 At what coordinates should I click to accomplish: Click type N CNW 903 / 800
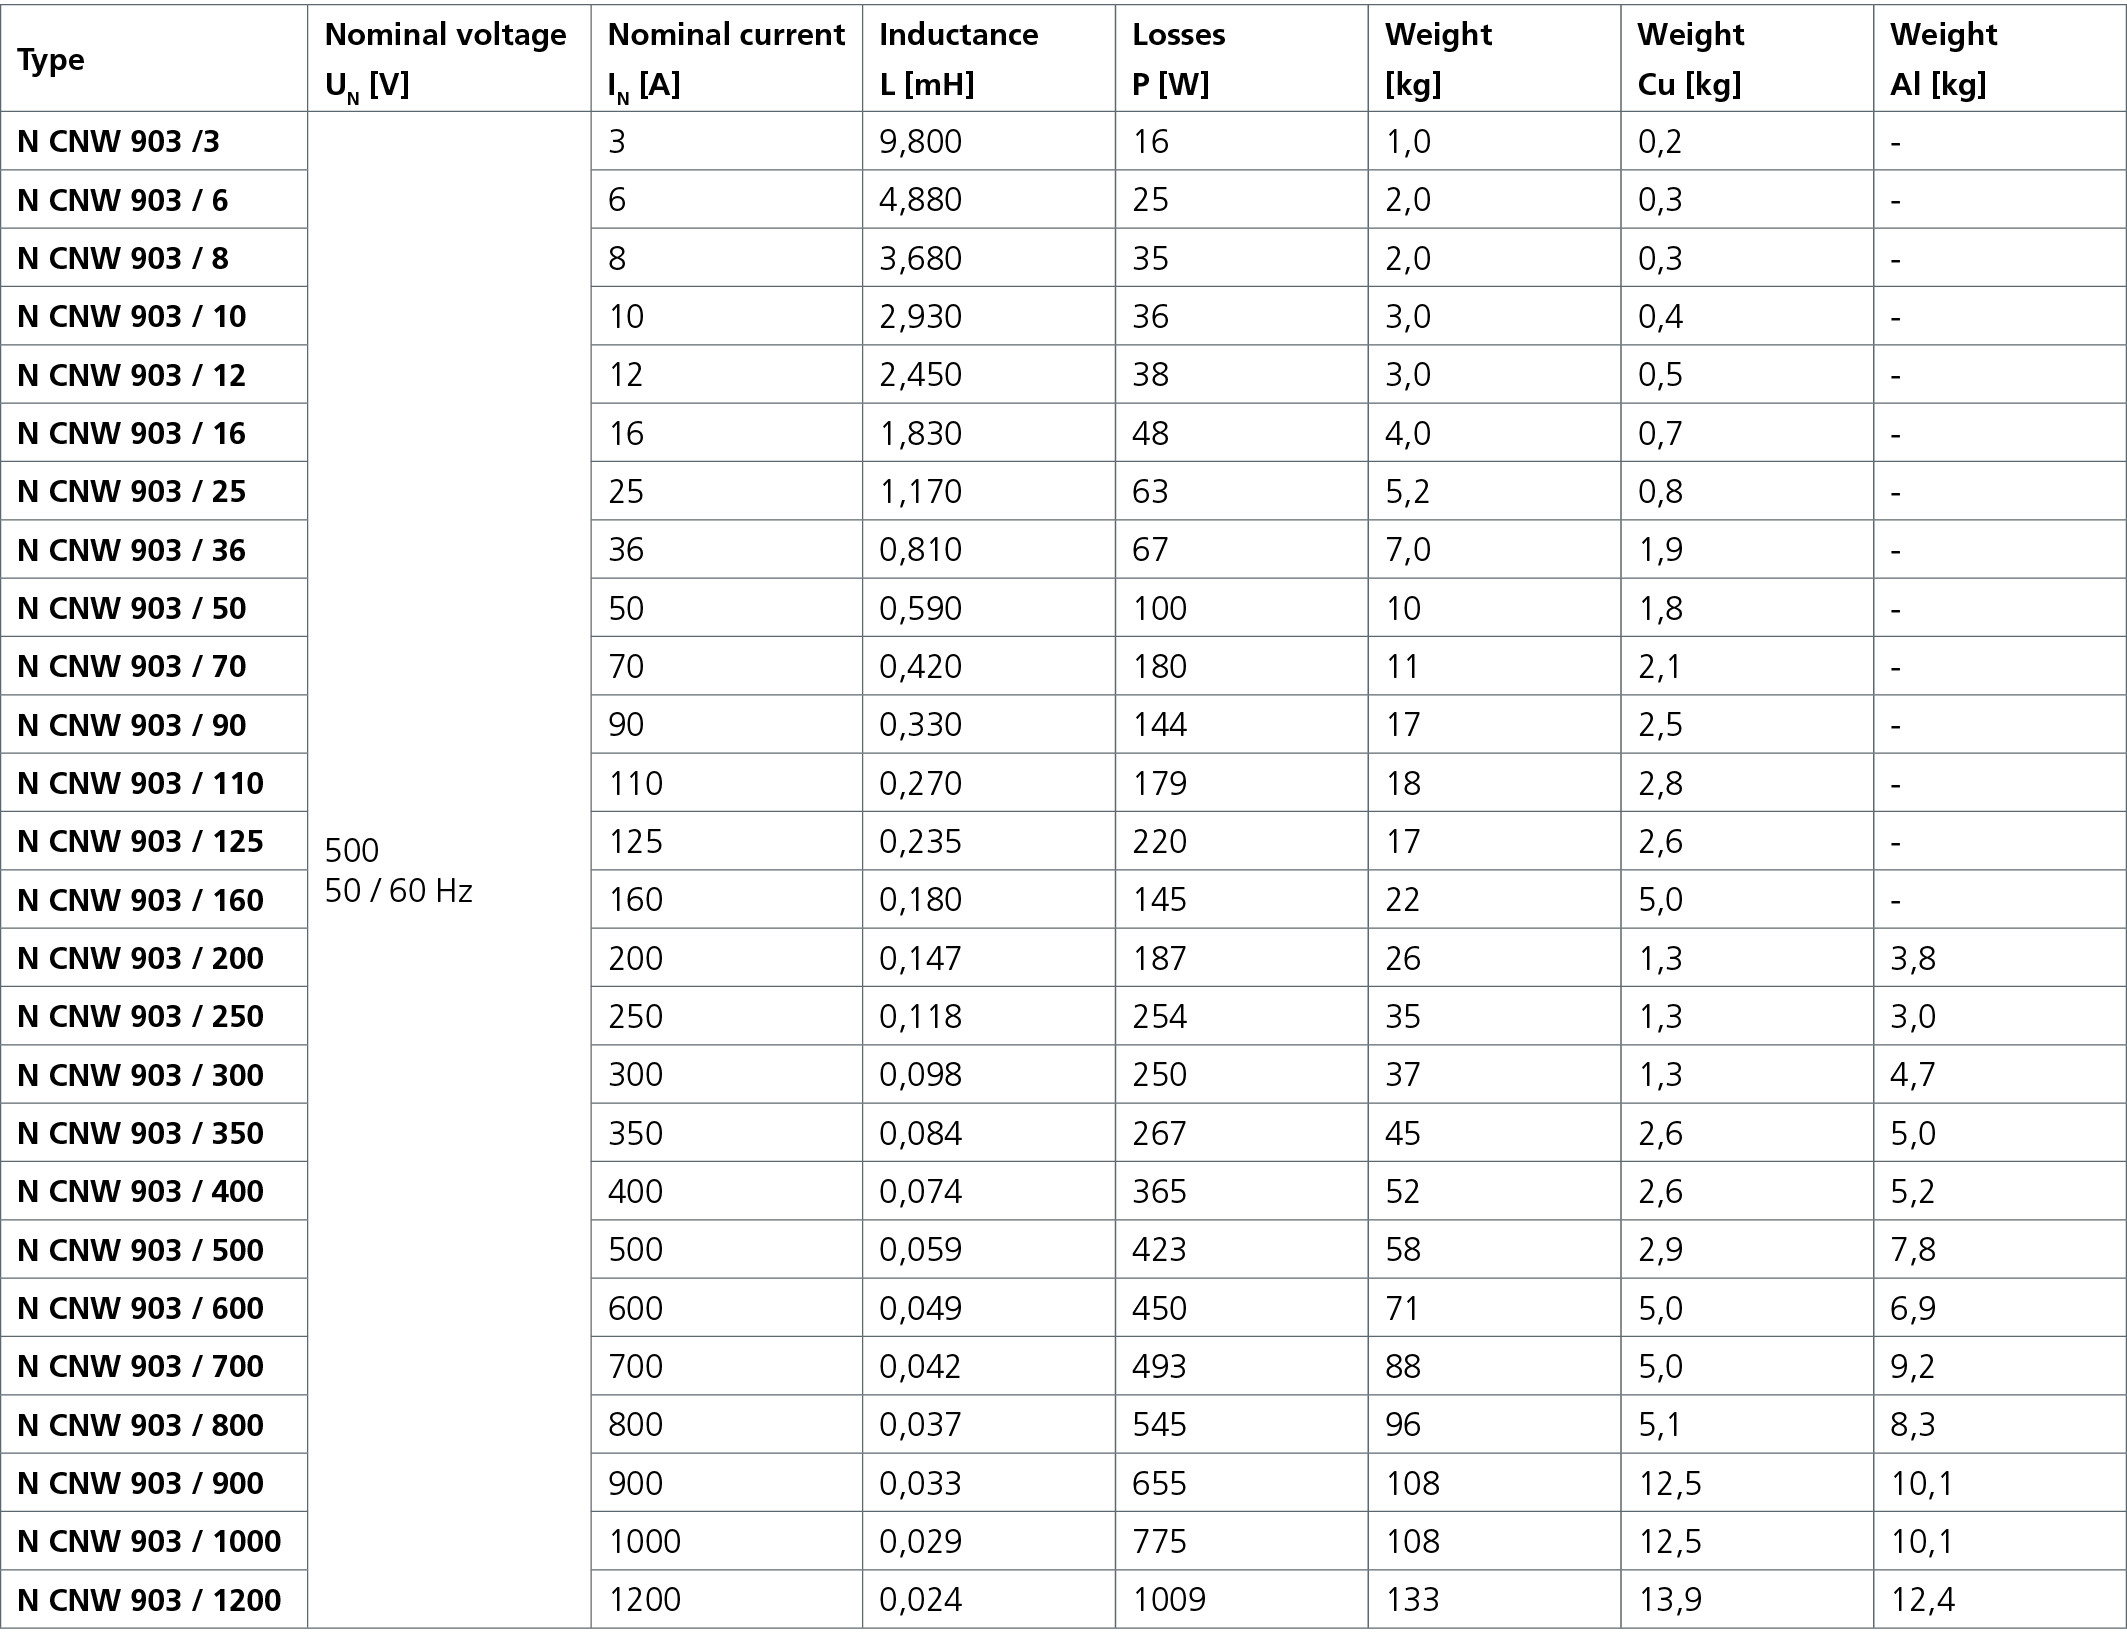pos(140,1424)
